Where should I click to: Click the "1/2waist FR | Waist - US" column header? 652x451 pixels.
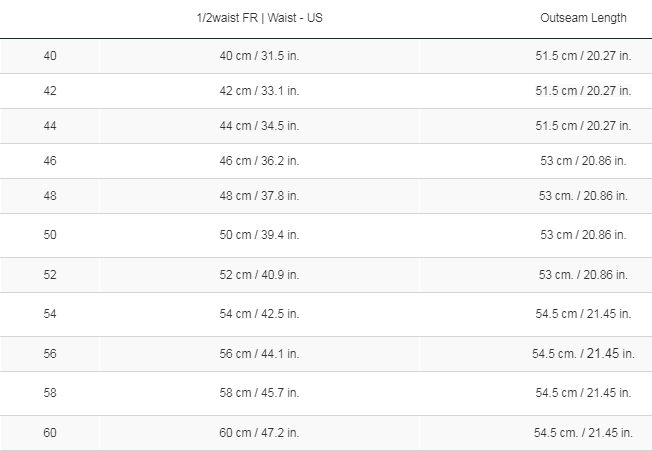259,18
